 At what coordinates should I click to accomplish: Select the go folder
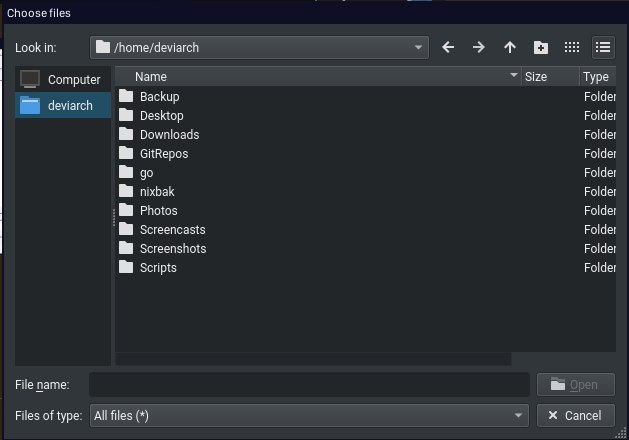pyautogui.click(x=365, y=172)
